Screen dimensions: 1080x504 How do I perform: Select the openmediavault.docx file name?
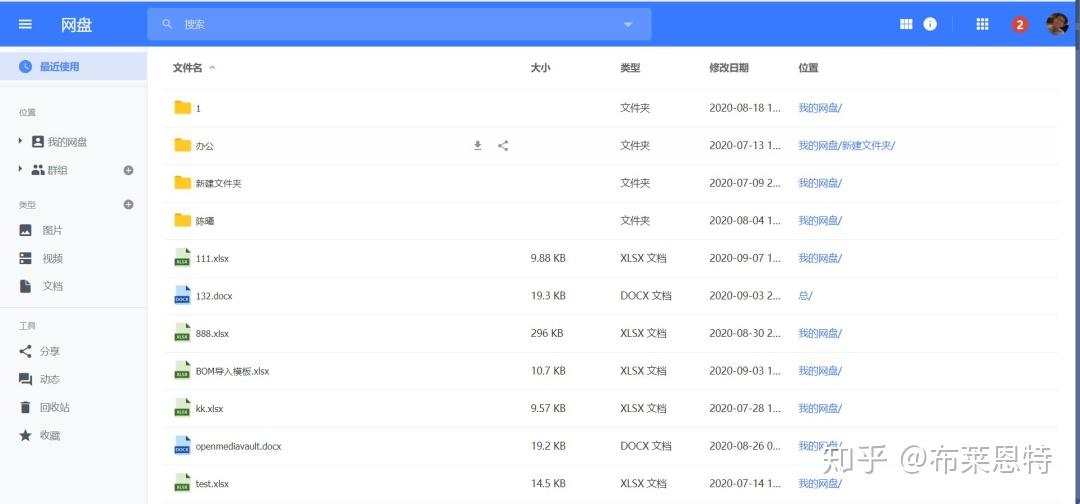[238, 446]
